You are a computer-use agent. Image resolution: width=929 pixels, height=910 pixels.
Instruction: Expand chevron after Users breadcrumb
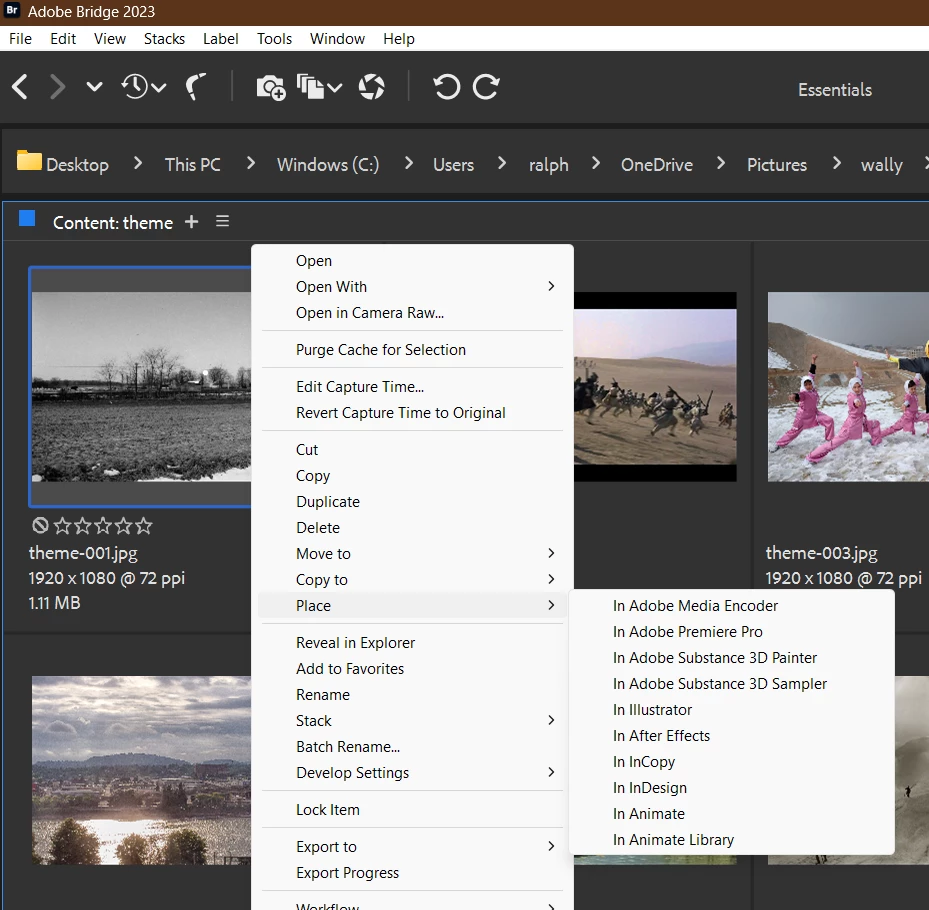pyautogui.click(x=502, y=162)
